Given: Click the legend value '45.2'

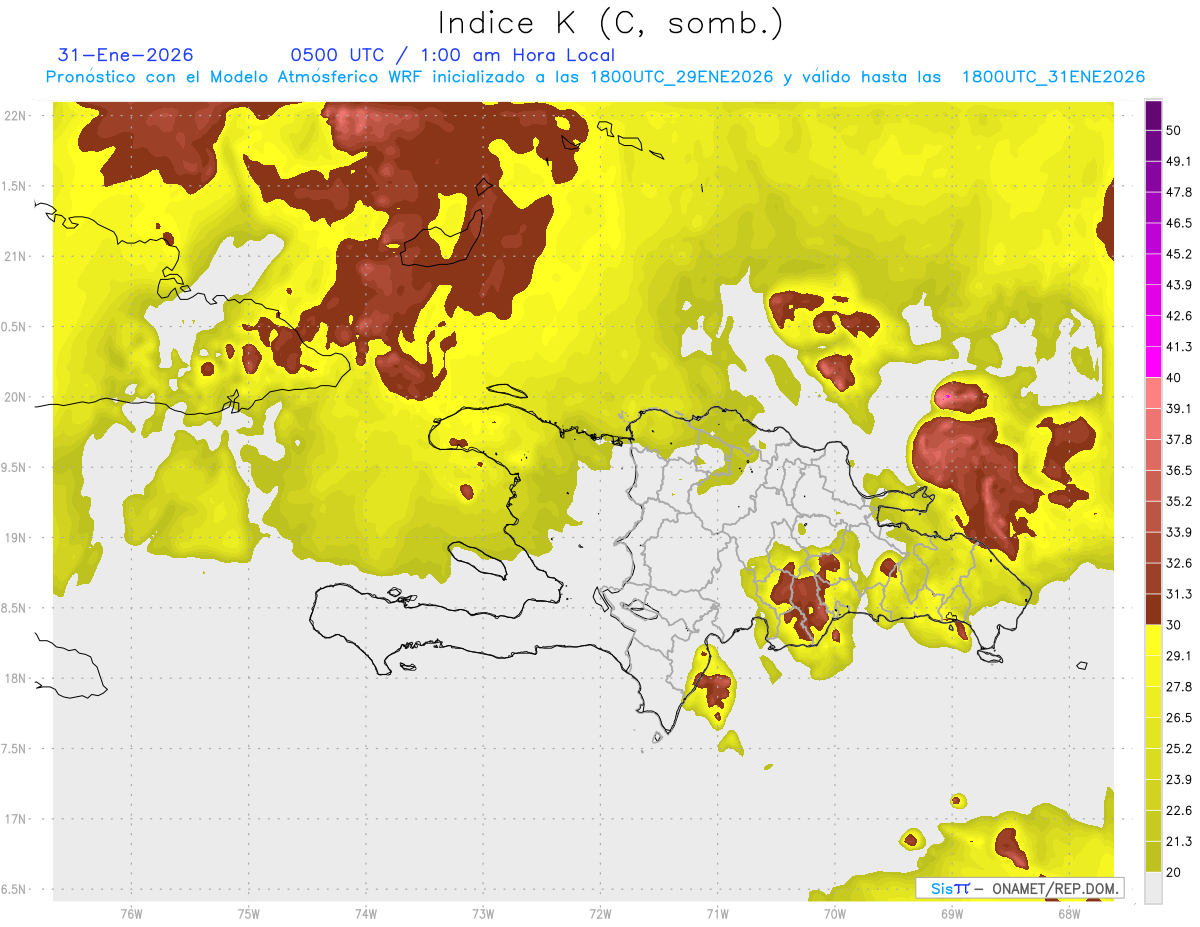Looking at the screenshot, I should point(1180,254).
